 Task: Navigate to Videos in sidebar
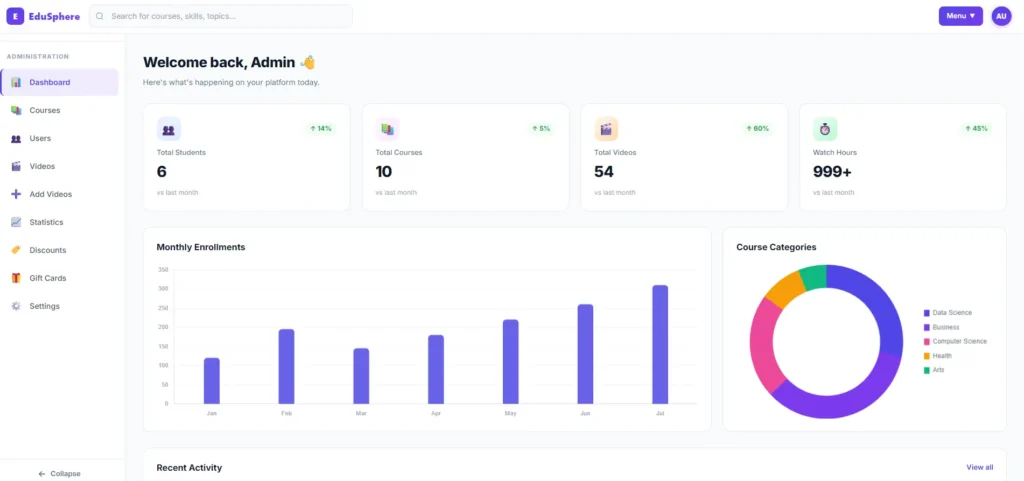pos(59,166)
